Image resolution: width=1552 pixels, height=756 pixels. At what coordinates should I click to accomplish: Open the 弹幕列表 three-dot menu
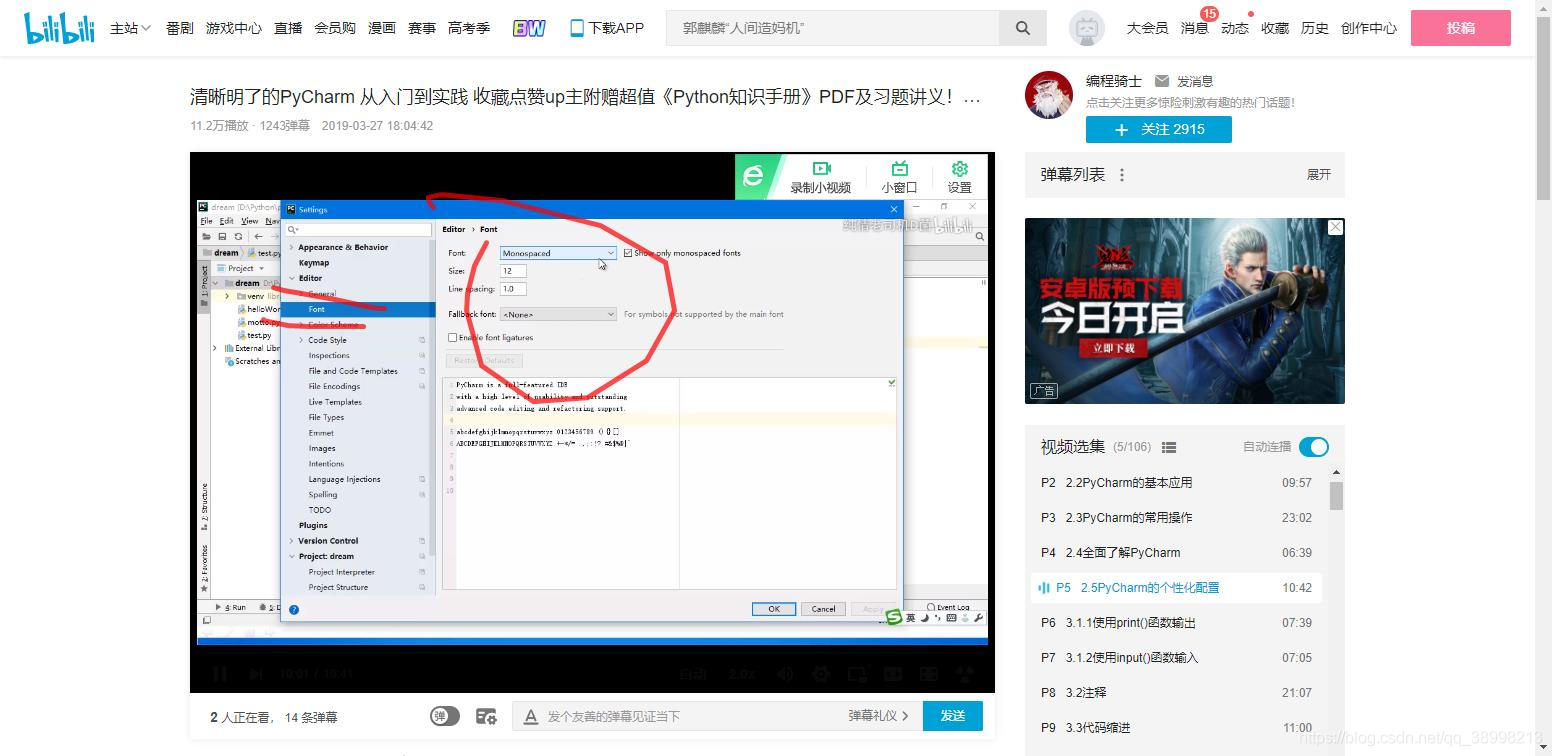point(1122,175)
